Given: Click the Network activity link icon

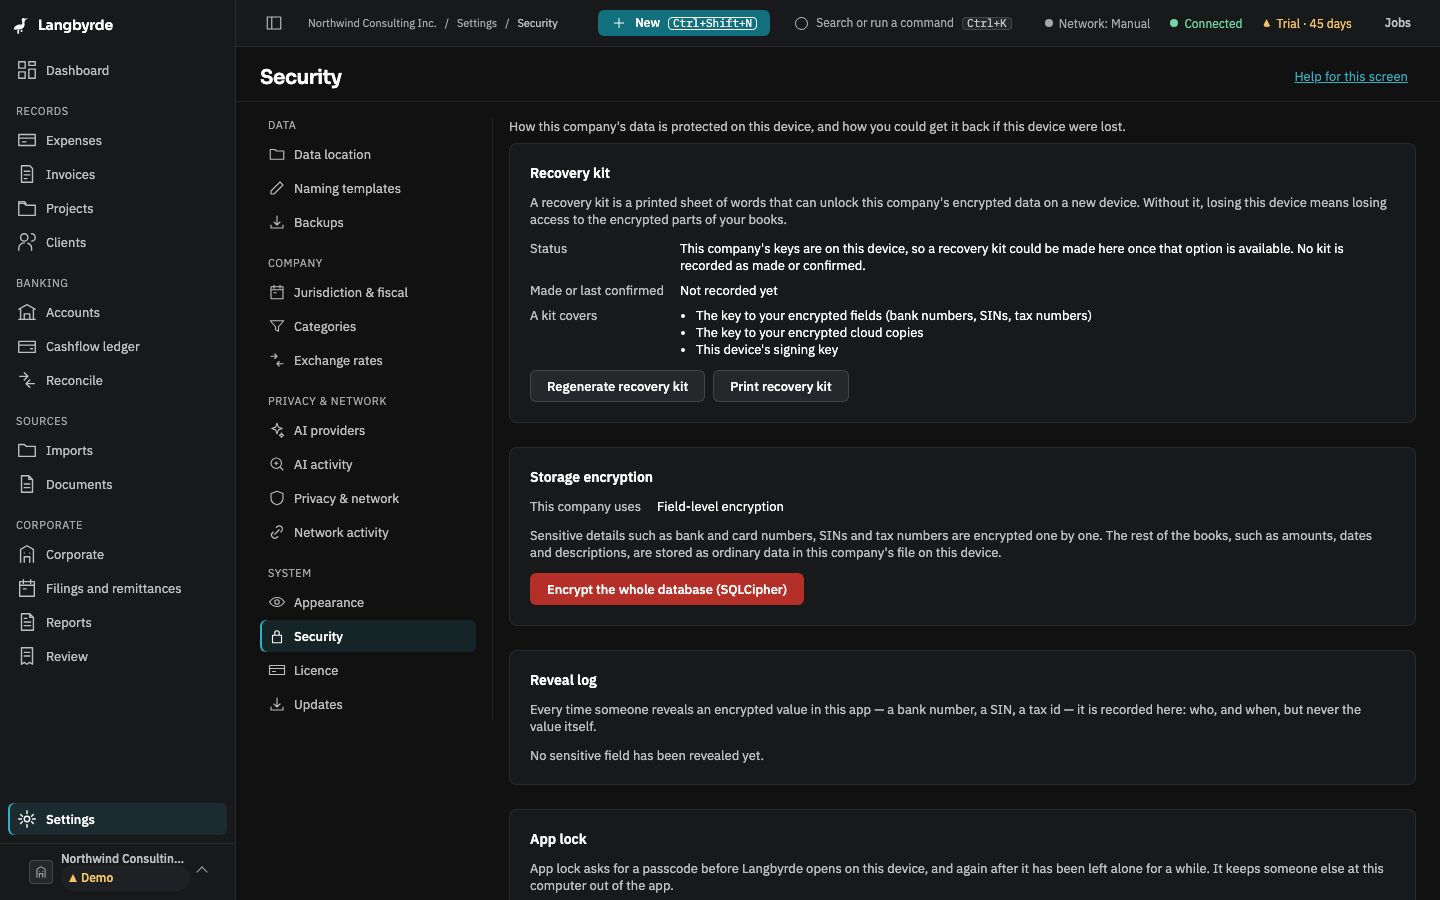Looking at the screenshot, I should [x=277, y=532].
